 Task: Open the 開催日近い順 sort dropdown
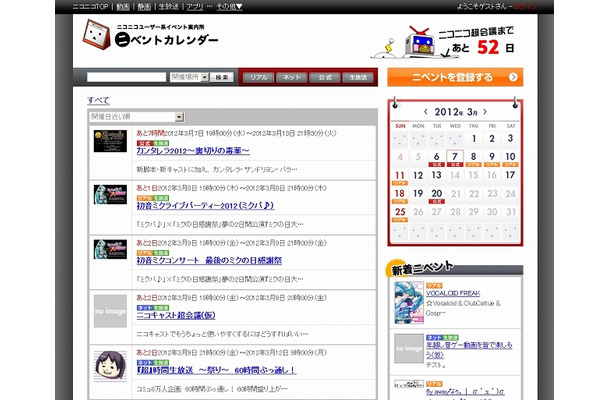pos(137,117)
